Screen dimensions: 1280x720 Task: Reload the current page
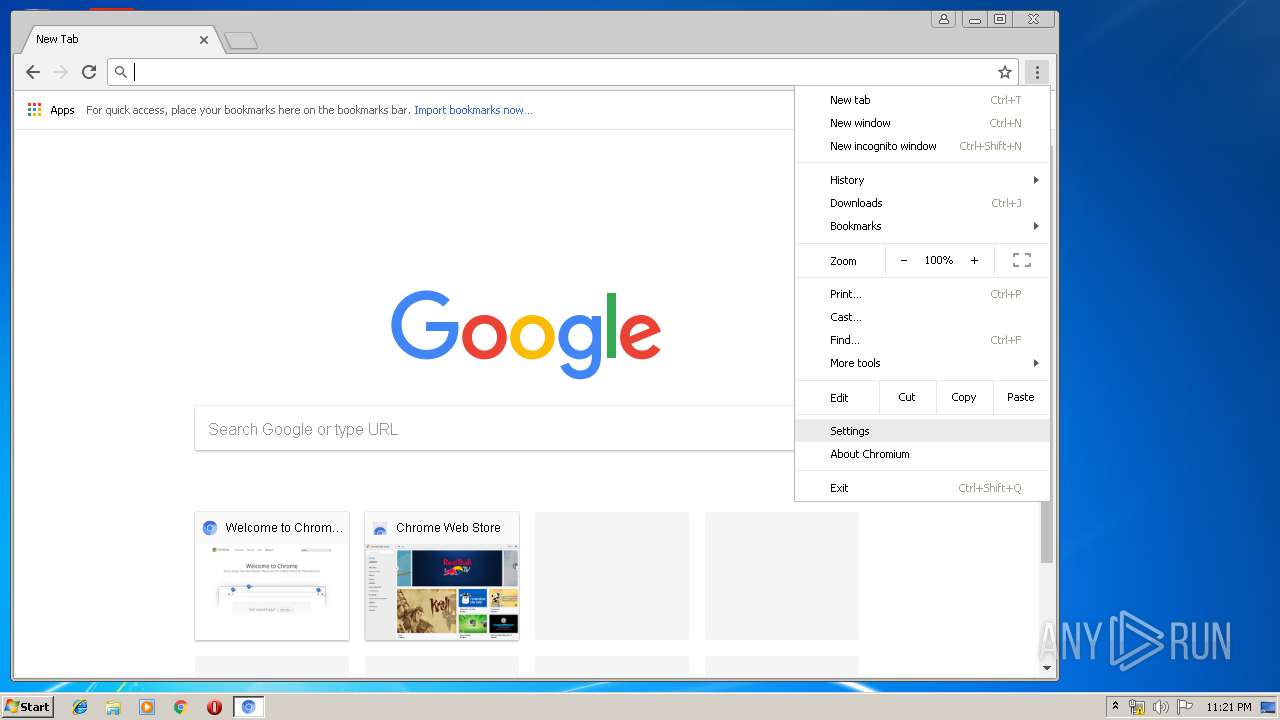[x=89, y=72]
